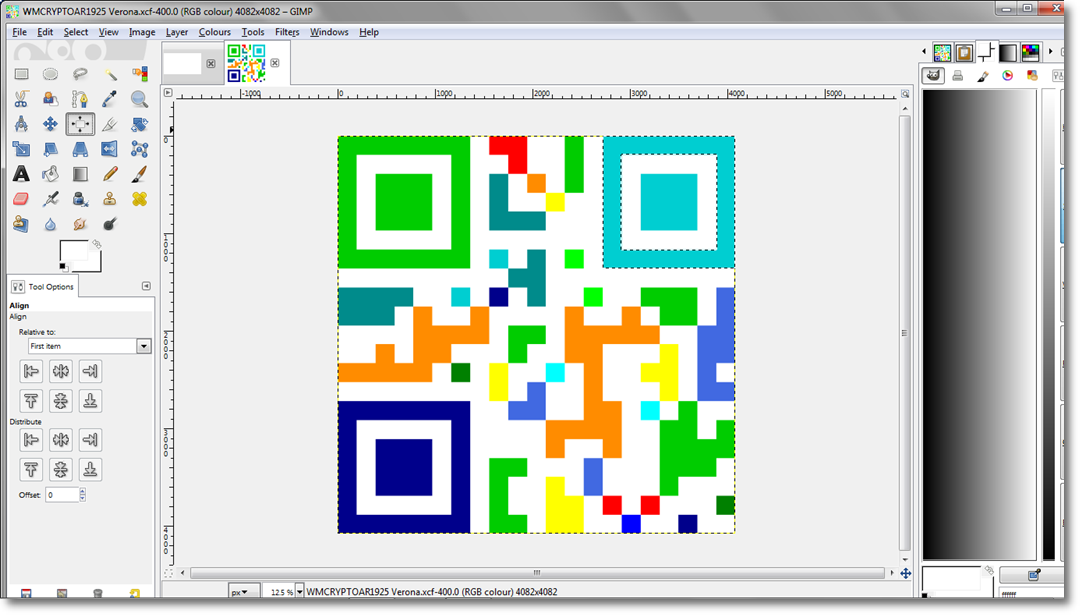This screenshot has height=615, width=1080.
Task: Select the Rectangle Select tool
Action: click(x=21, y=74)
